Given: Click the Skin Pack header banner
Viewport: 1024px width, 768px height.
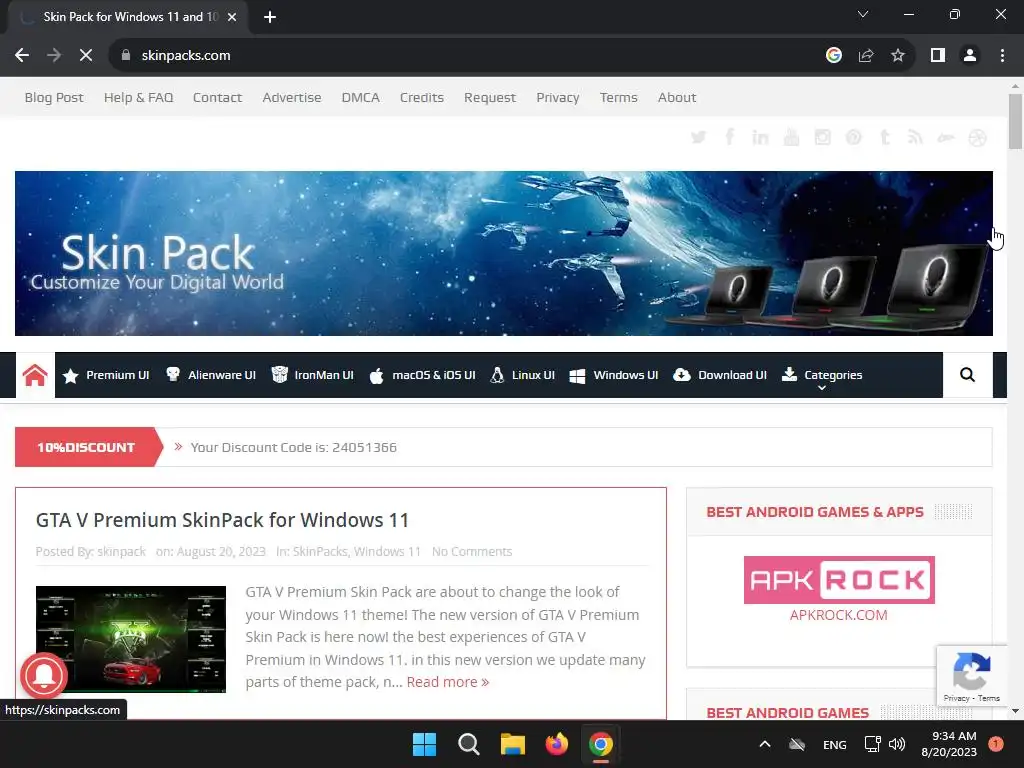Looking at the screenshot, I should (x=504, y=253).
